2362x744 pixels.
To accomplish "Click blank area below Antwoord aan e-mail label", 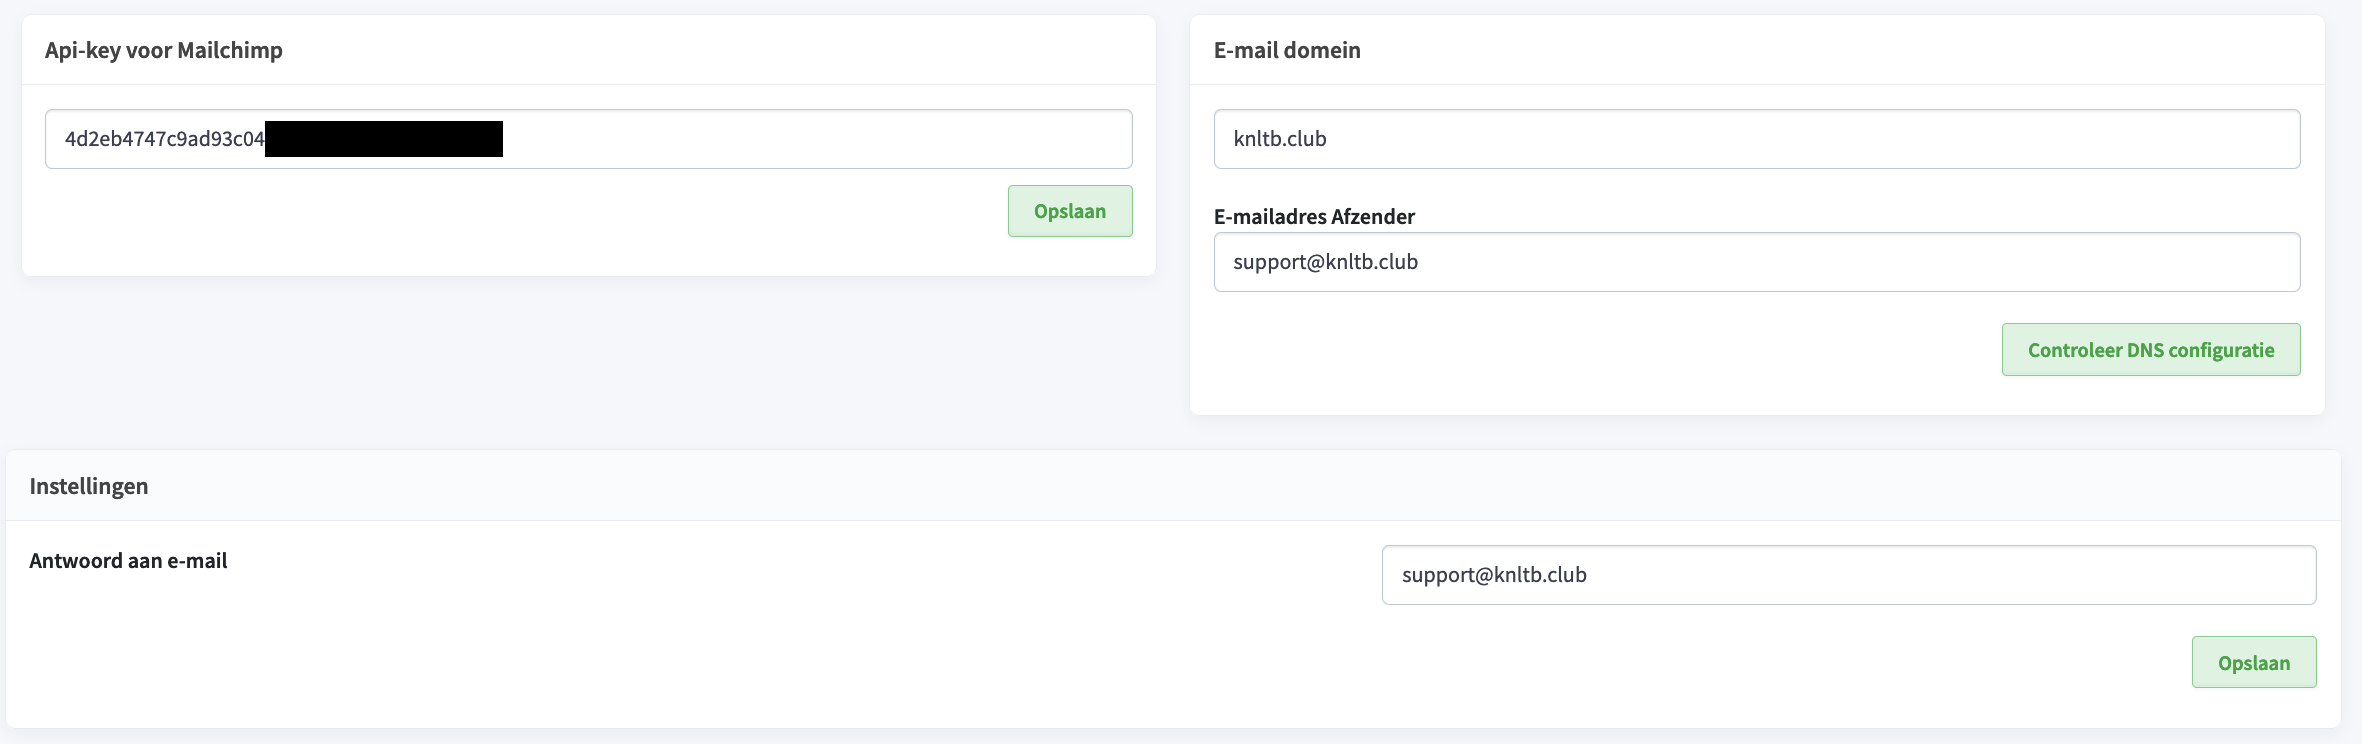I will click(600, 650).
